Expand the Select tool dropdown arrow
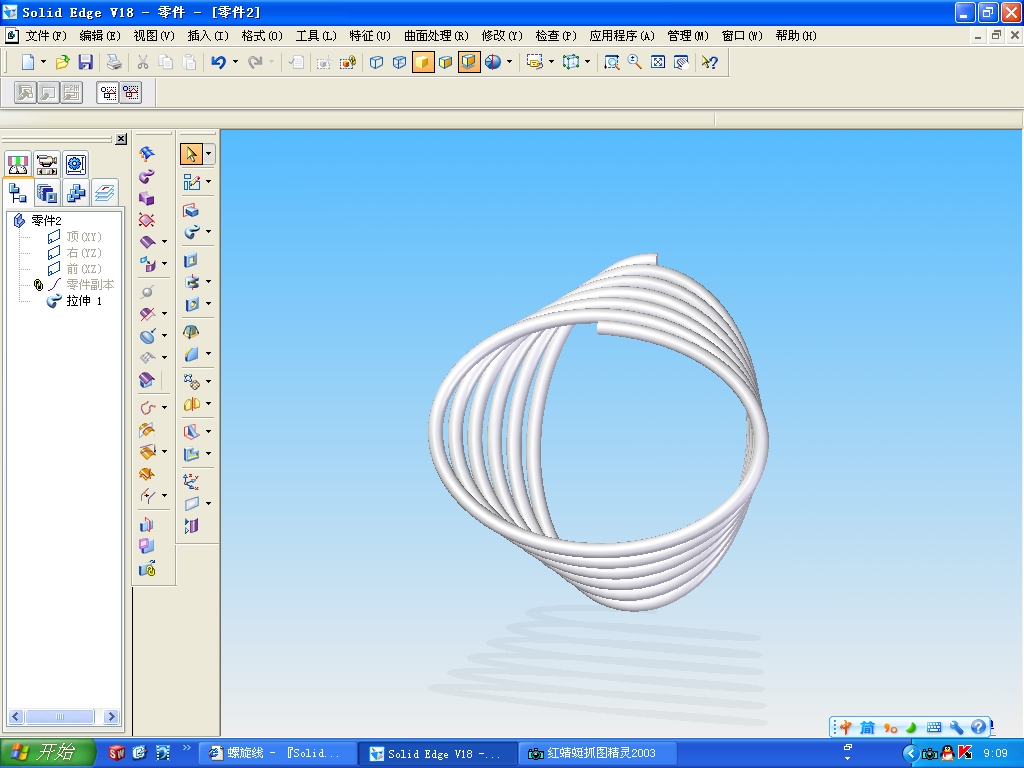The width and height of the screenshot is (1024, 768). coord(208,154)
